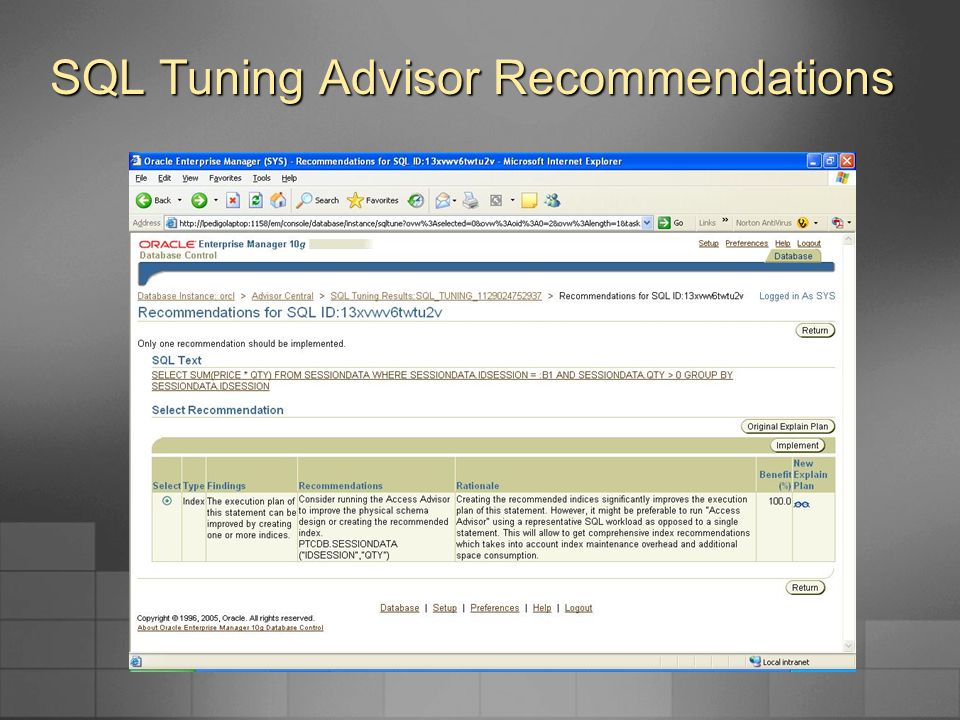Open the Forward button dropdown arrow
Viewport: 960px width, 720px height.
click(216, 200)
